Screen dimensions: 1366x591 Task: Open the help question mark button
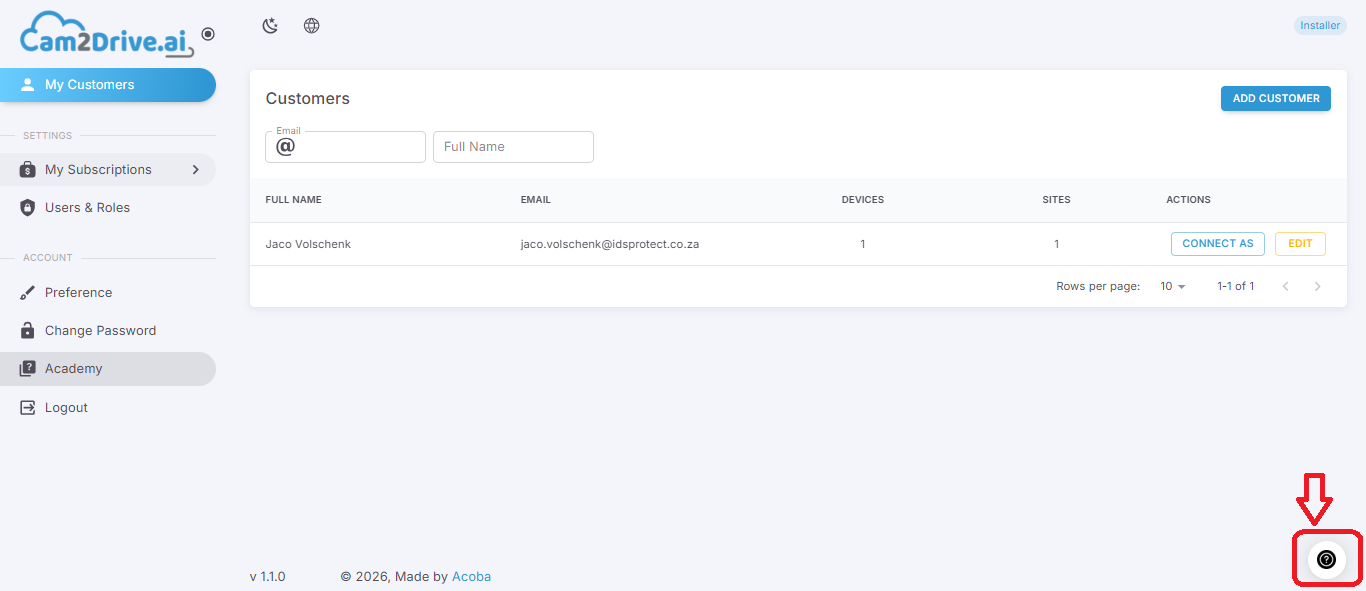click(1327, 560)
